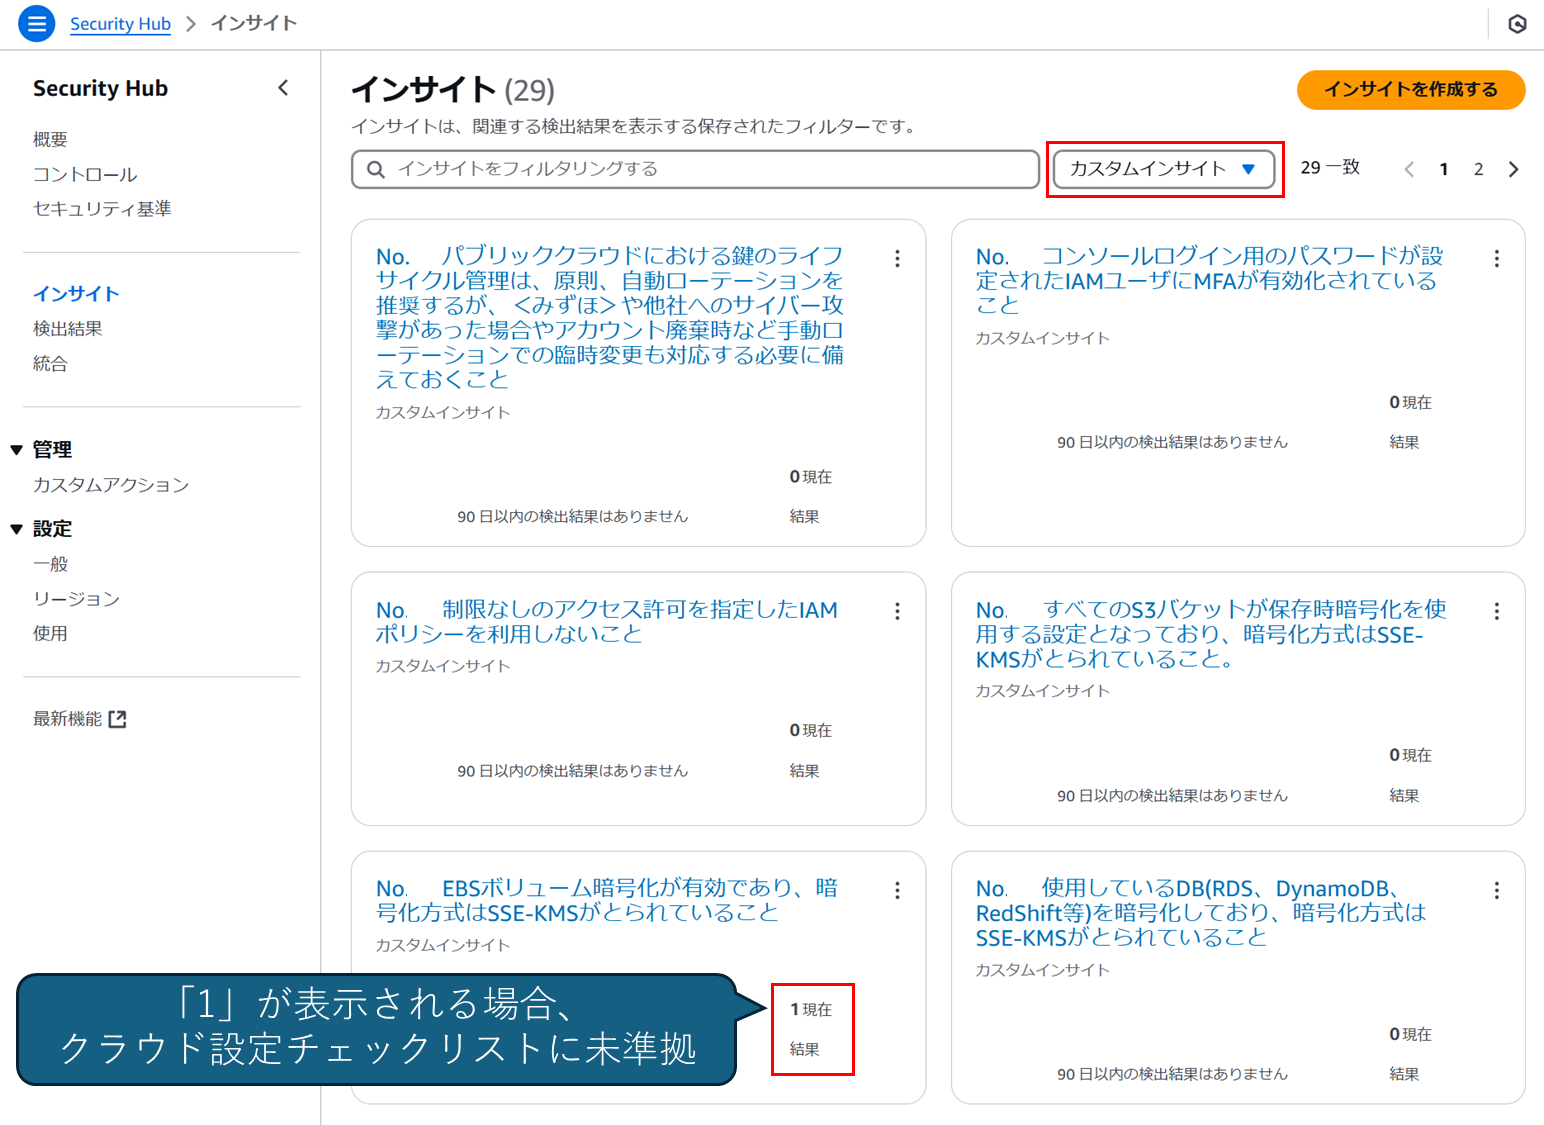Collapse the 管理 sidebar section
The height and width of the screenshot is (1125, 1544).
tap(17, 448)
